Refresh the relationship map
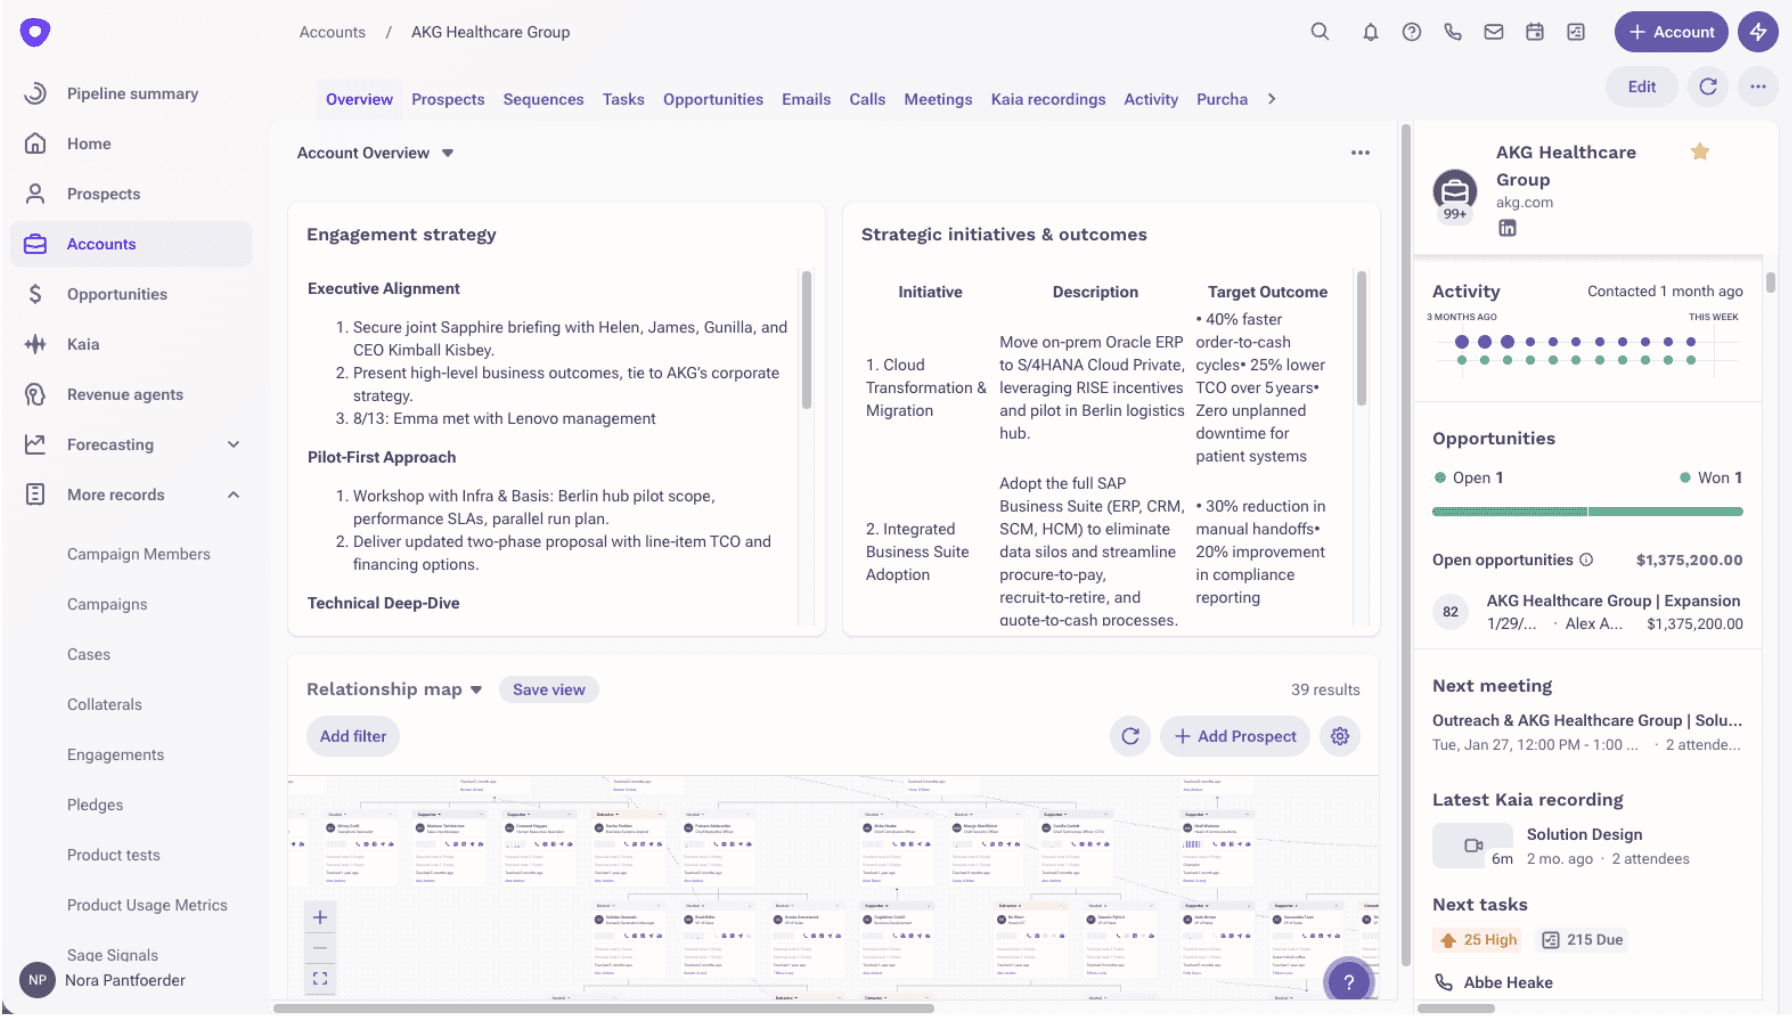Image resolution: width=1792 pixels, height=1016 pixels. 1130,736
